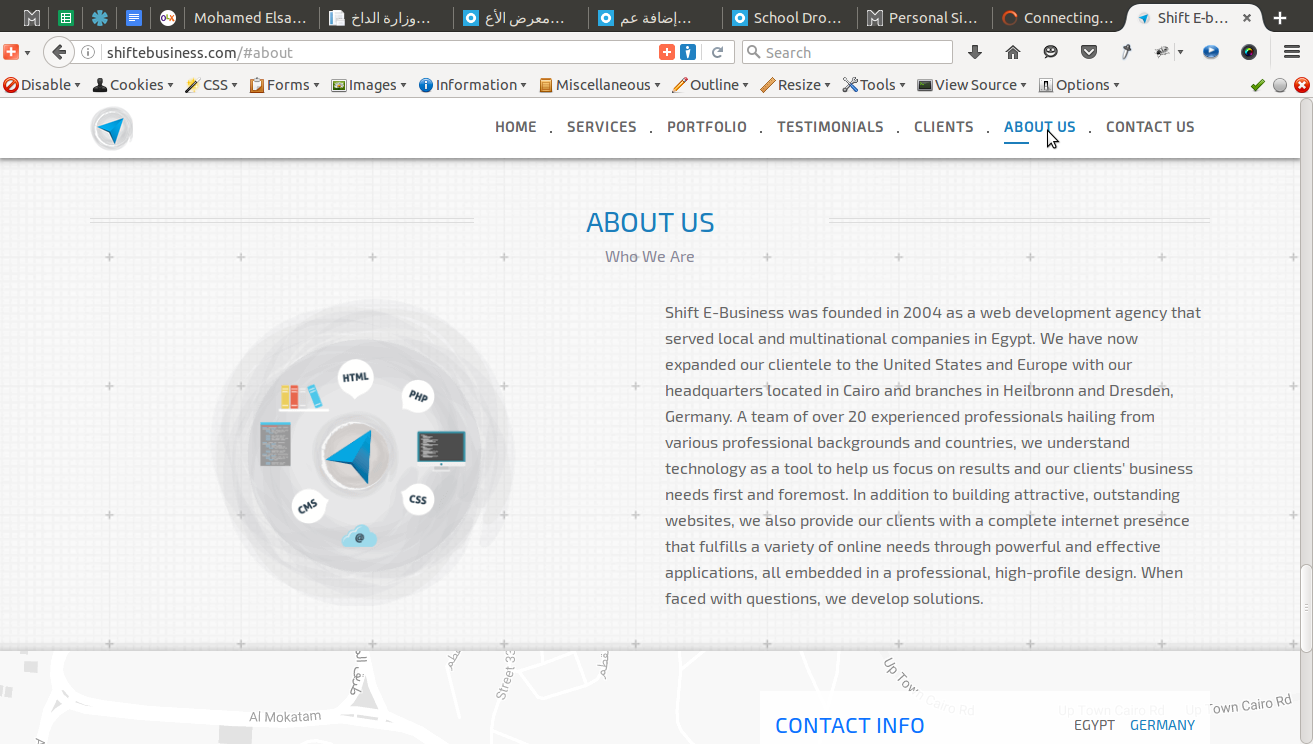Image resolution: width=1313 pixels, height=744 pixels.
Task: Open the Resize developer menu
Action: click(x=796, y=85)
